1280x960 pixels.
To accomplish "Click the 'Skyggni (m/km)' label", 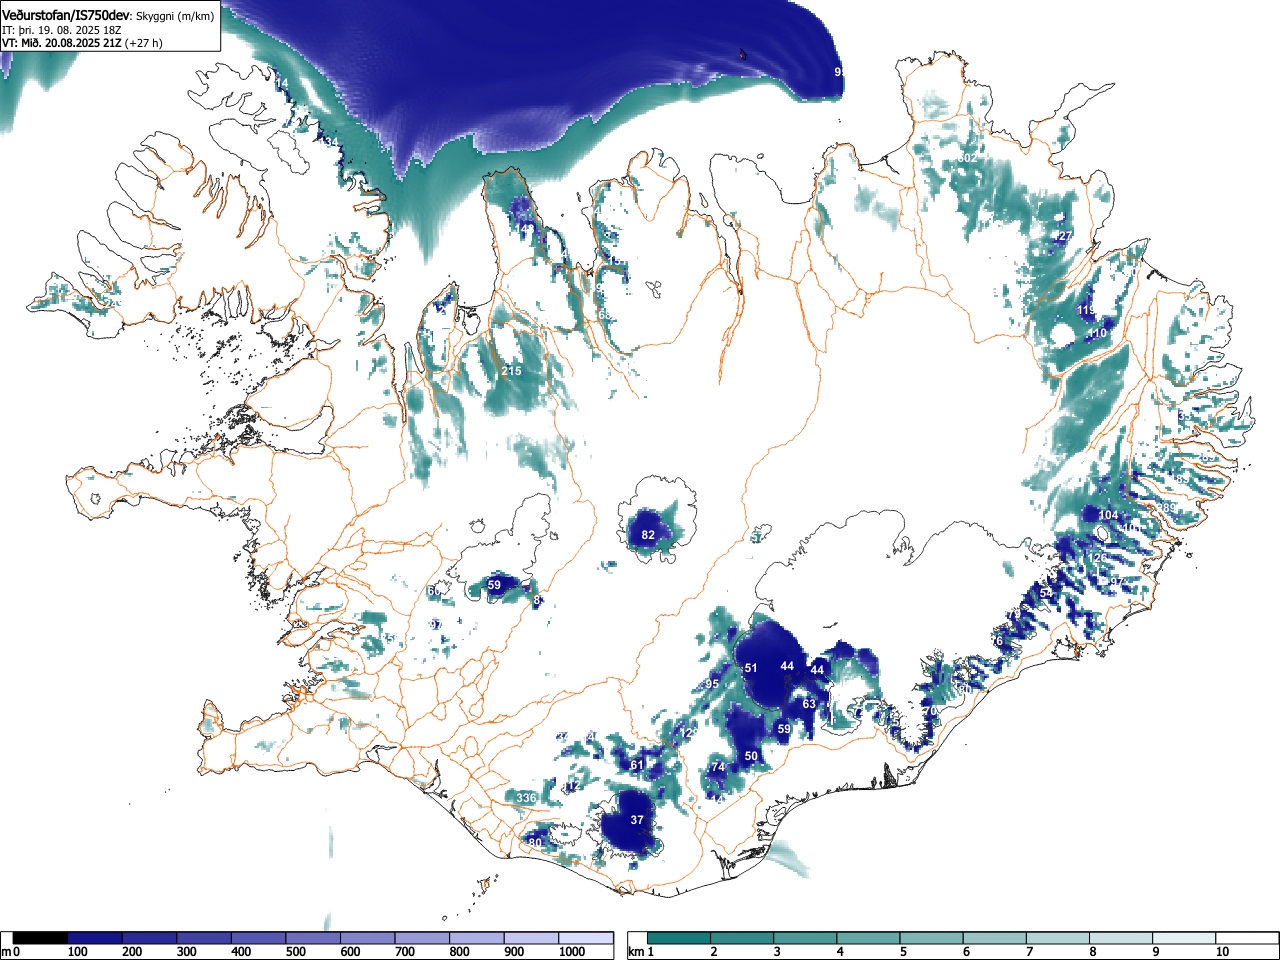I will 174,16.
